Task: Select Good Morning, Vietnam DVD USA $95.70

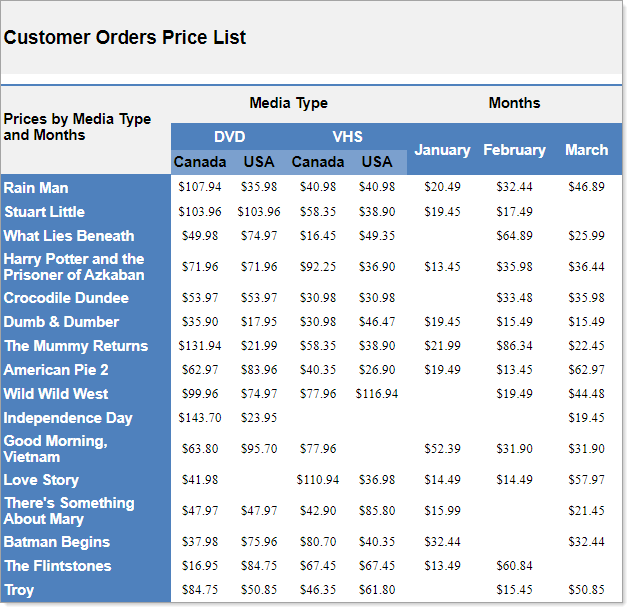Action: click(x=259, y=449)
